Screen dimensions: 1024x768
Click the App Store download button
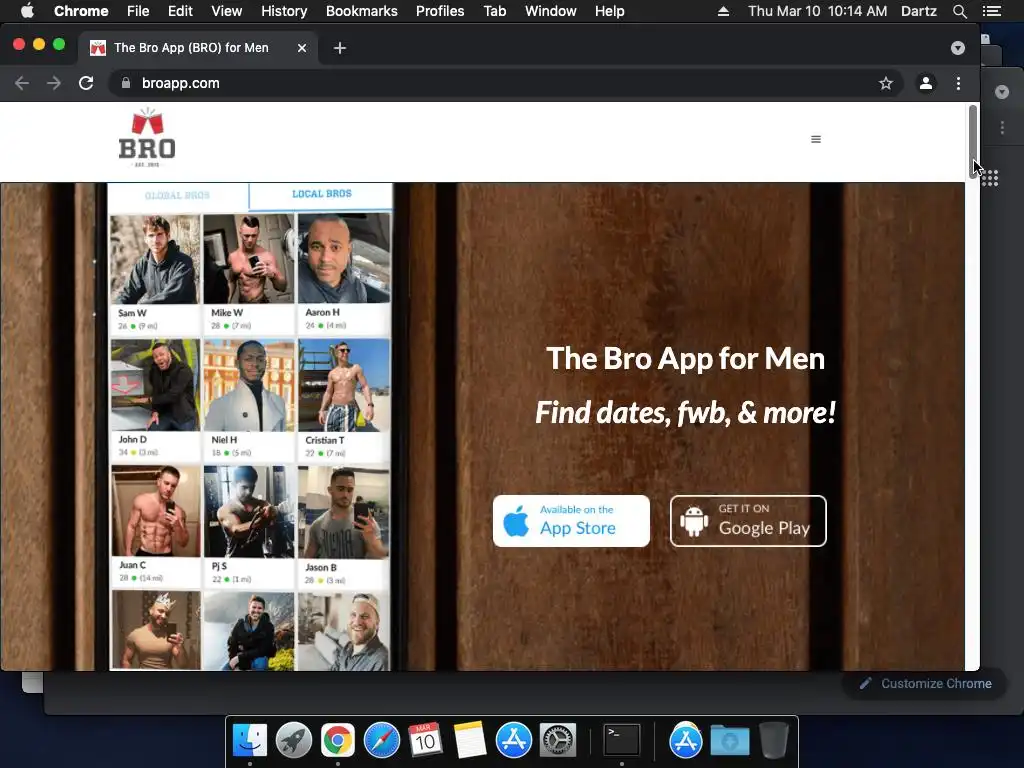click(571, 520)
